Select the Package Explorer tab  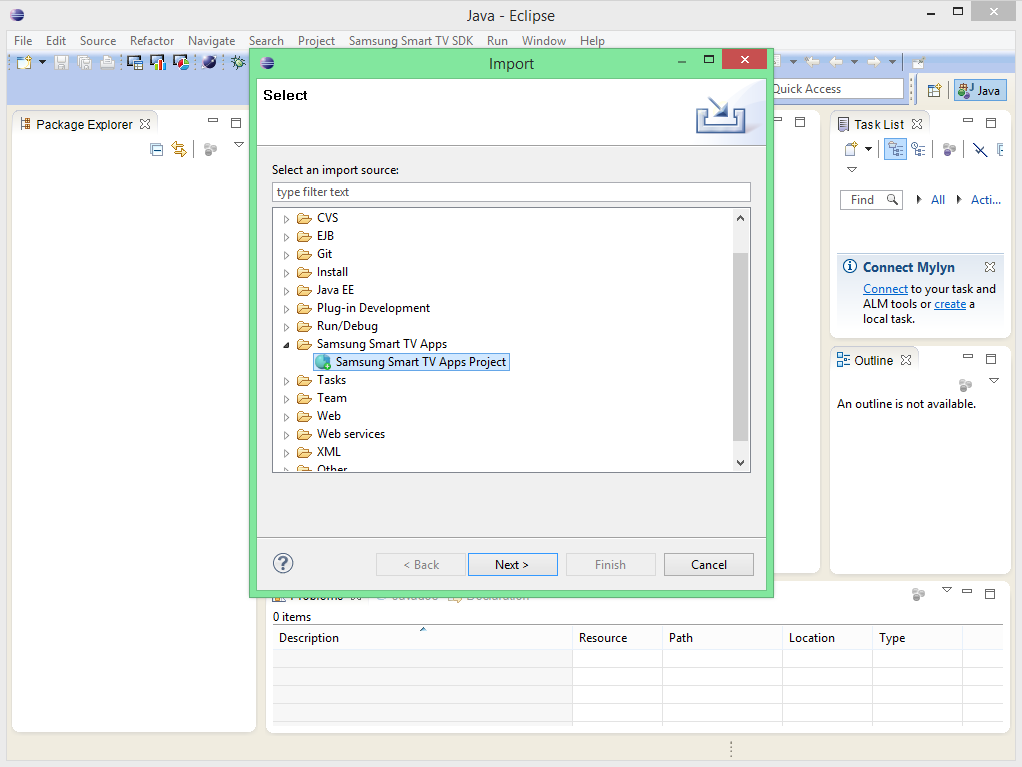[85, 124]
